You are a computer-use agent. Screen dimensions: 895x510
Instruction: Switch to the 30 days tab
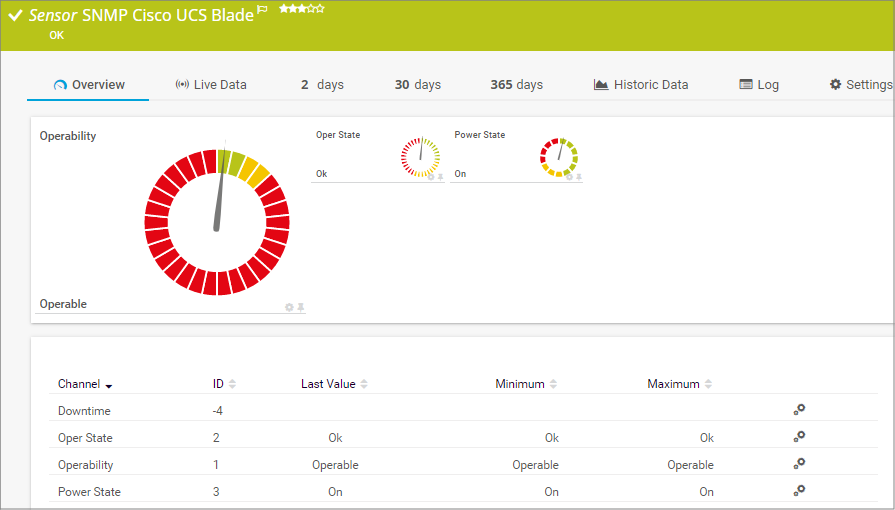417,85
